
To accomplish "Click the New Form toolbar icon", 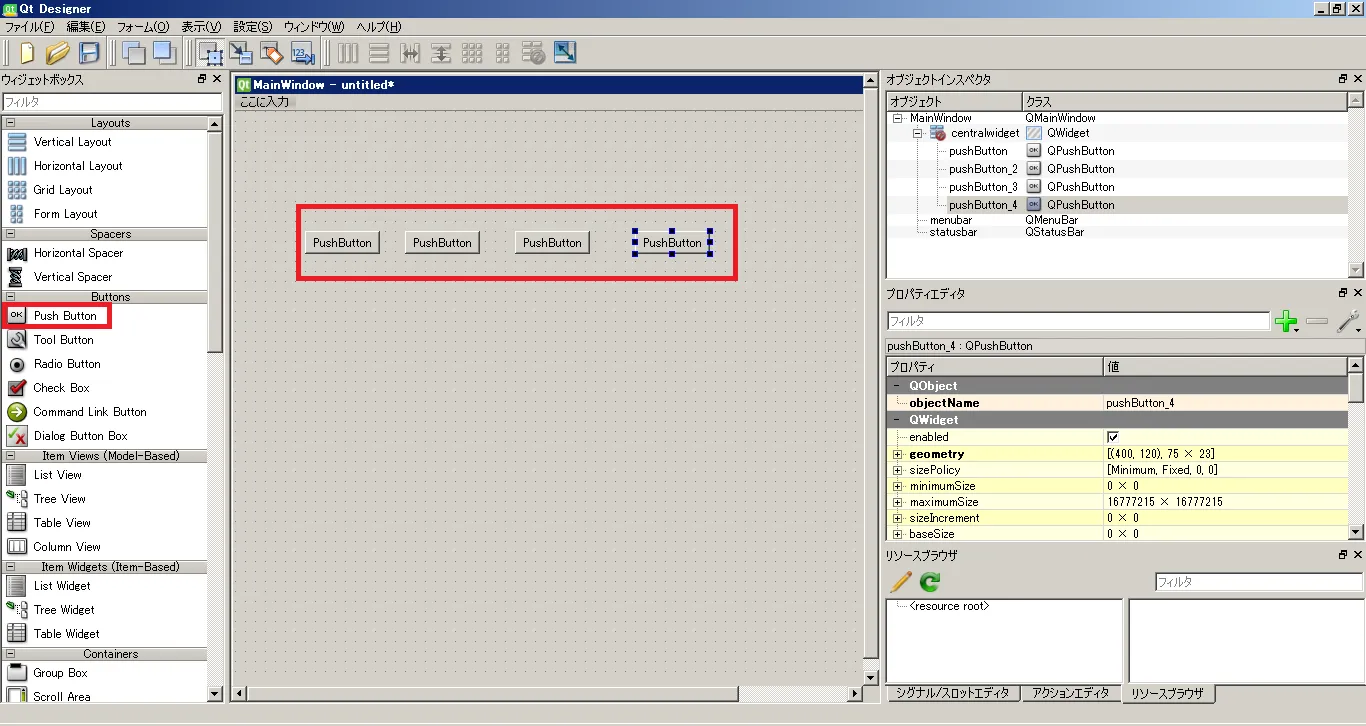I will click(27, 53).
